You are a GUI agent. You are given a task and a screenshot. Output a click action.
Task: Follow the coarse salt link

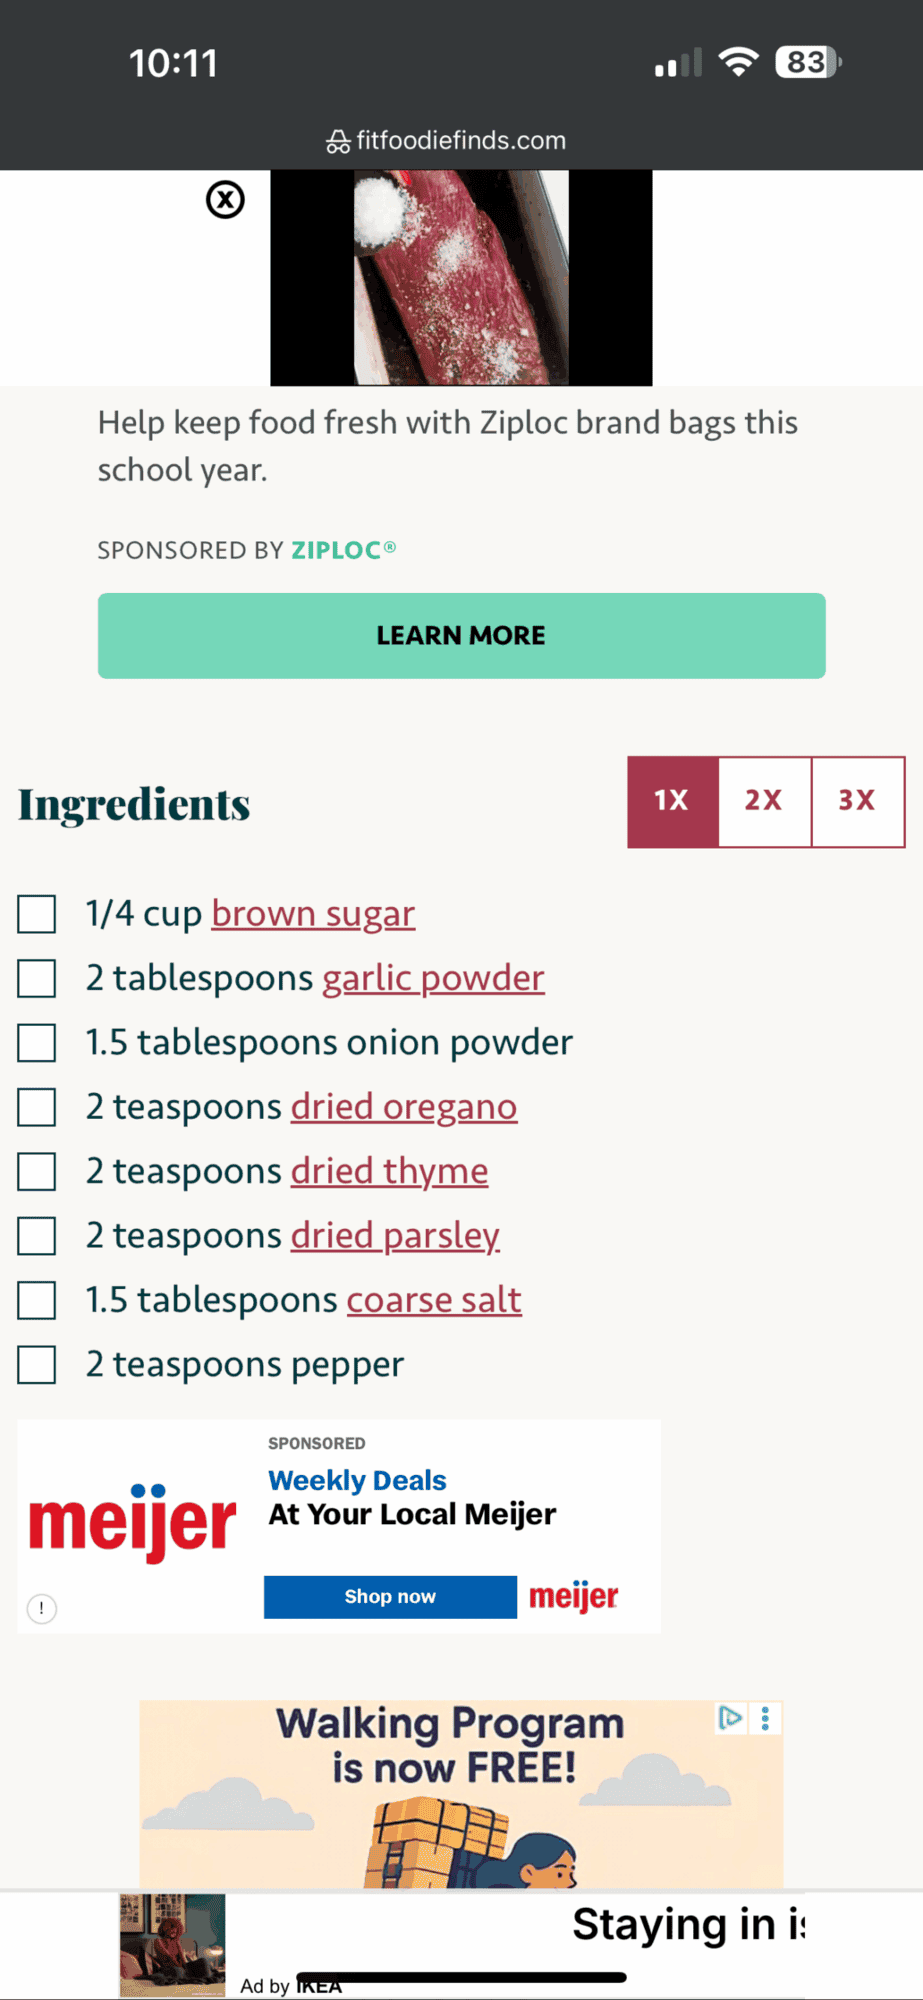[x=434, y=1300]
